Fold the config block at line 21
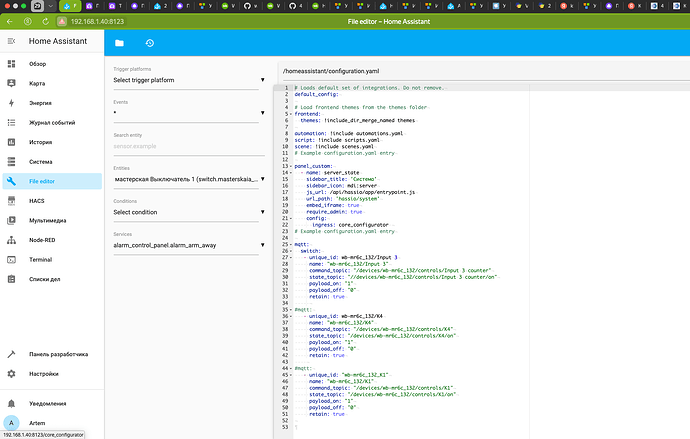690x439 pixels. [x=290, y=218]
